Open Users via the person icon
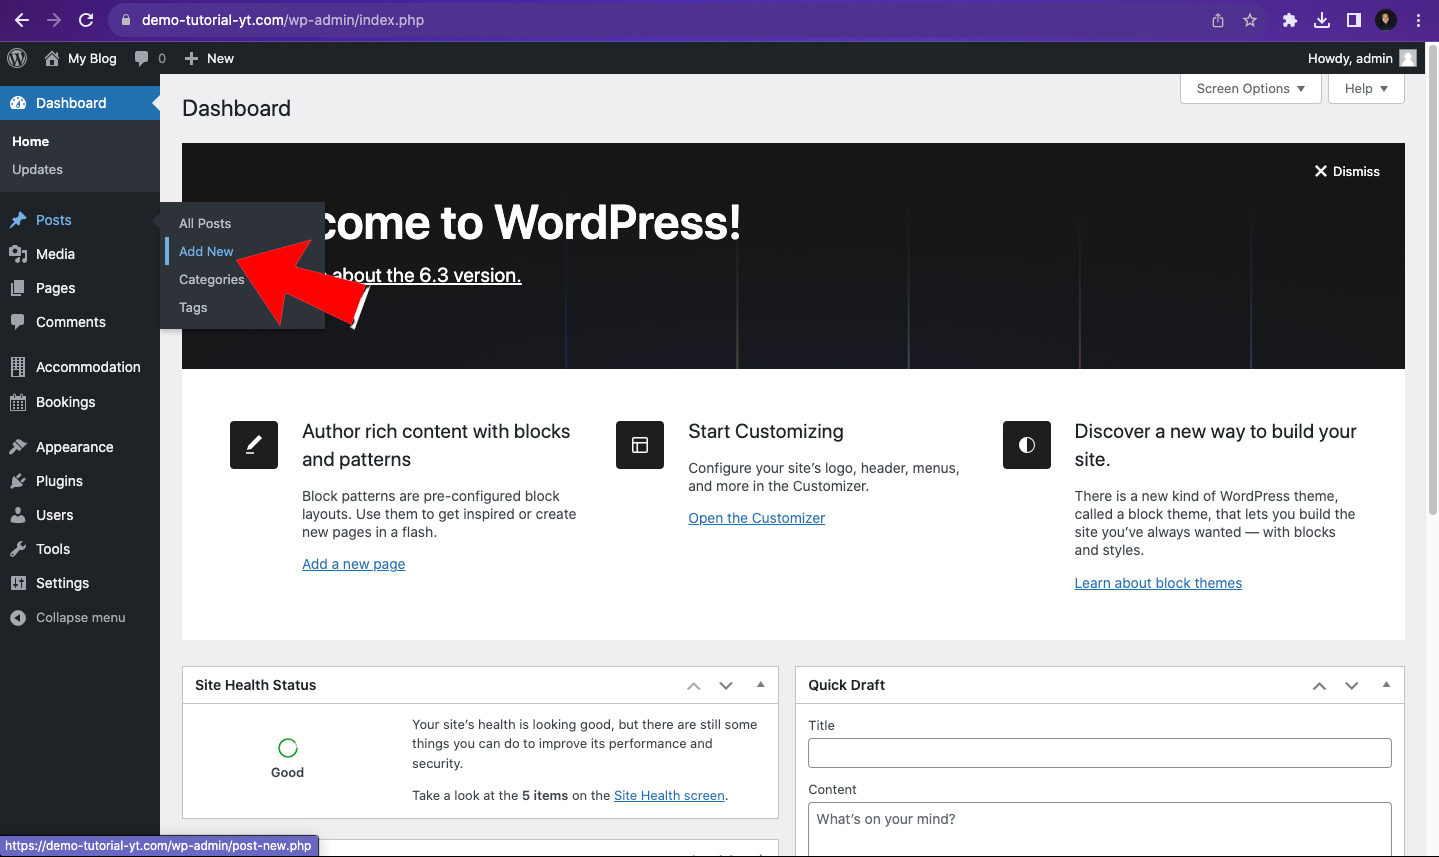 [x=17, y=515]
